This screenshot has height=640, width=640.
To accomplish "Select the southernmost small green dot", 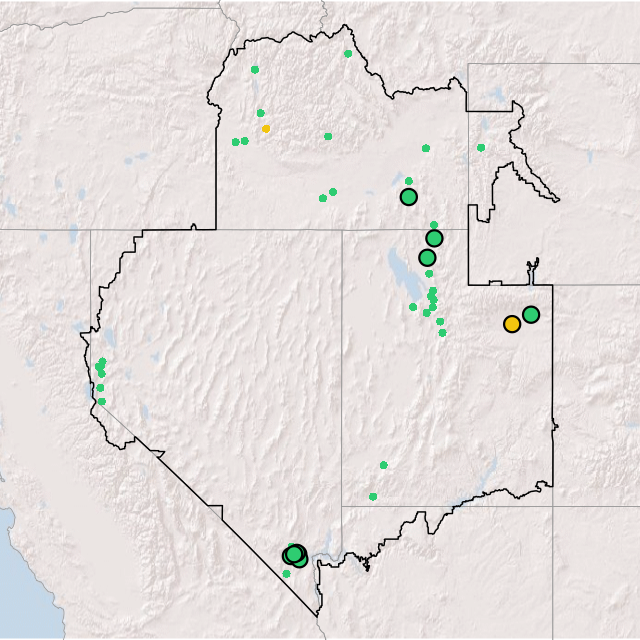I will (286, 574).
